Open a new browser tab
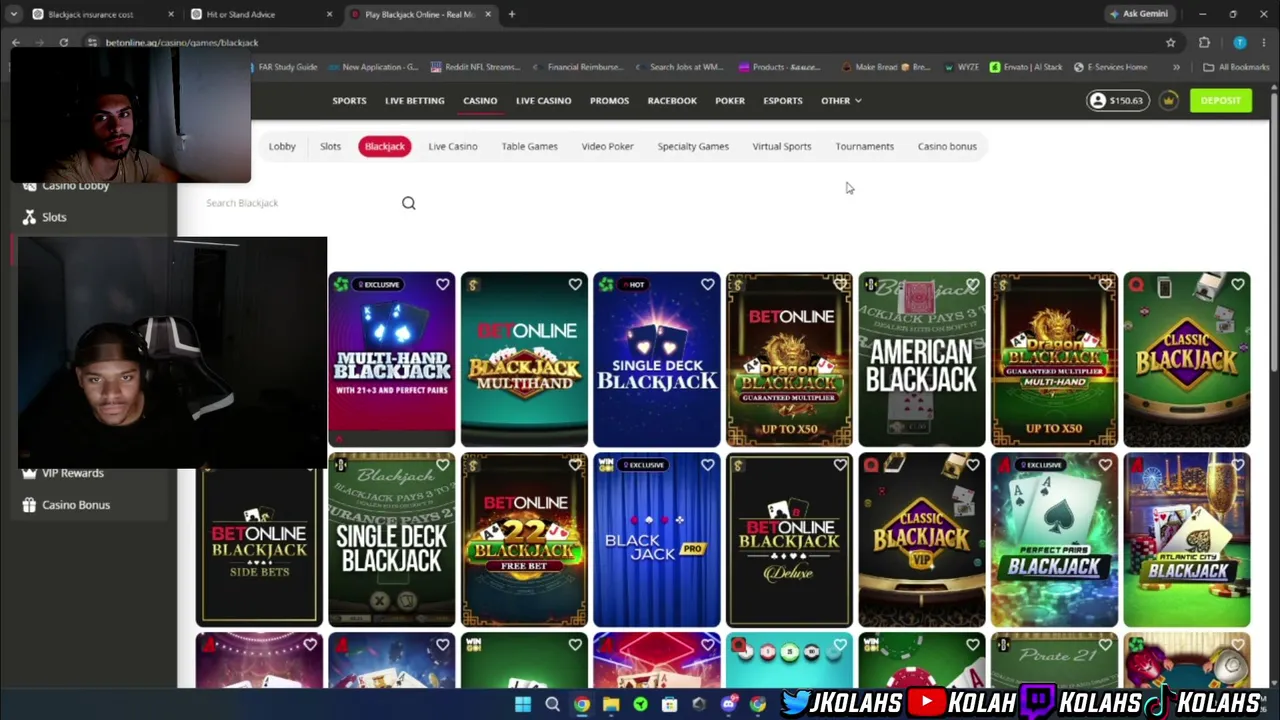Screen dimensions: 1280x720 pyautogui.click(x=511, y=14)
